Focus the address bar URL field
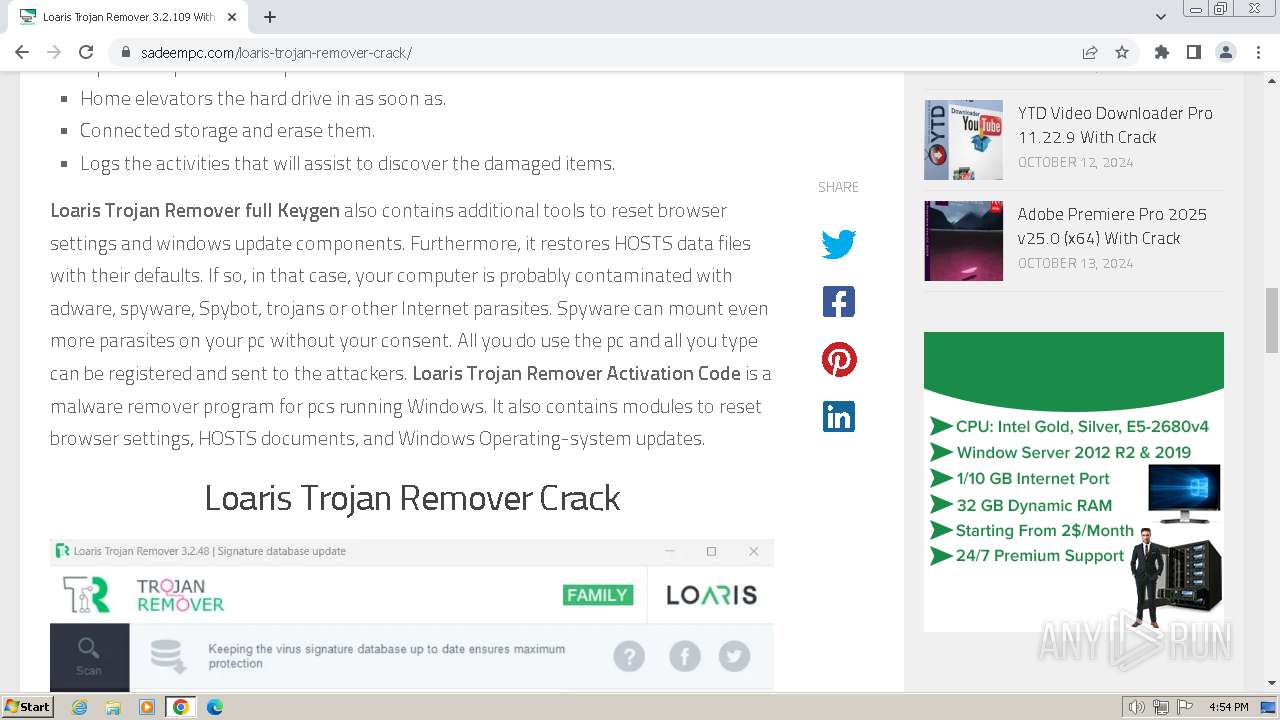Screen dimensions: 1280x720 tap(600, 52)
